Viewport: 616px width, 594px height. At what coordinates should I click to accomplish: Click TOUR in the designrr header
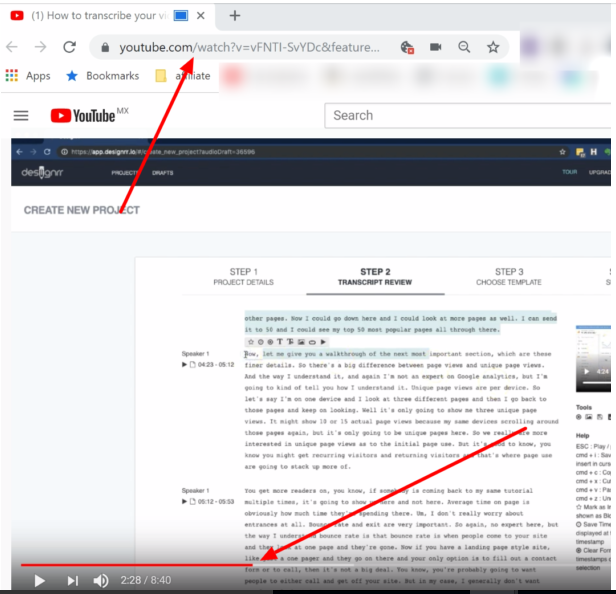pyautogui.click(x=570, y=172)
